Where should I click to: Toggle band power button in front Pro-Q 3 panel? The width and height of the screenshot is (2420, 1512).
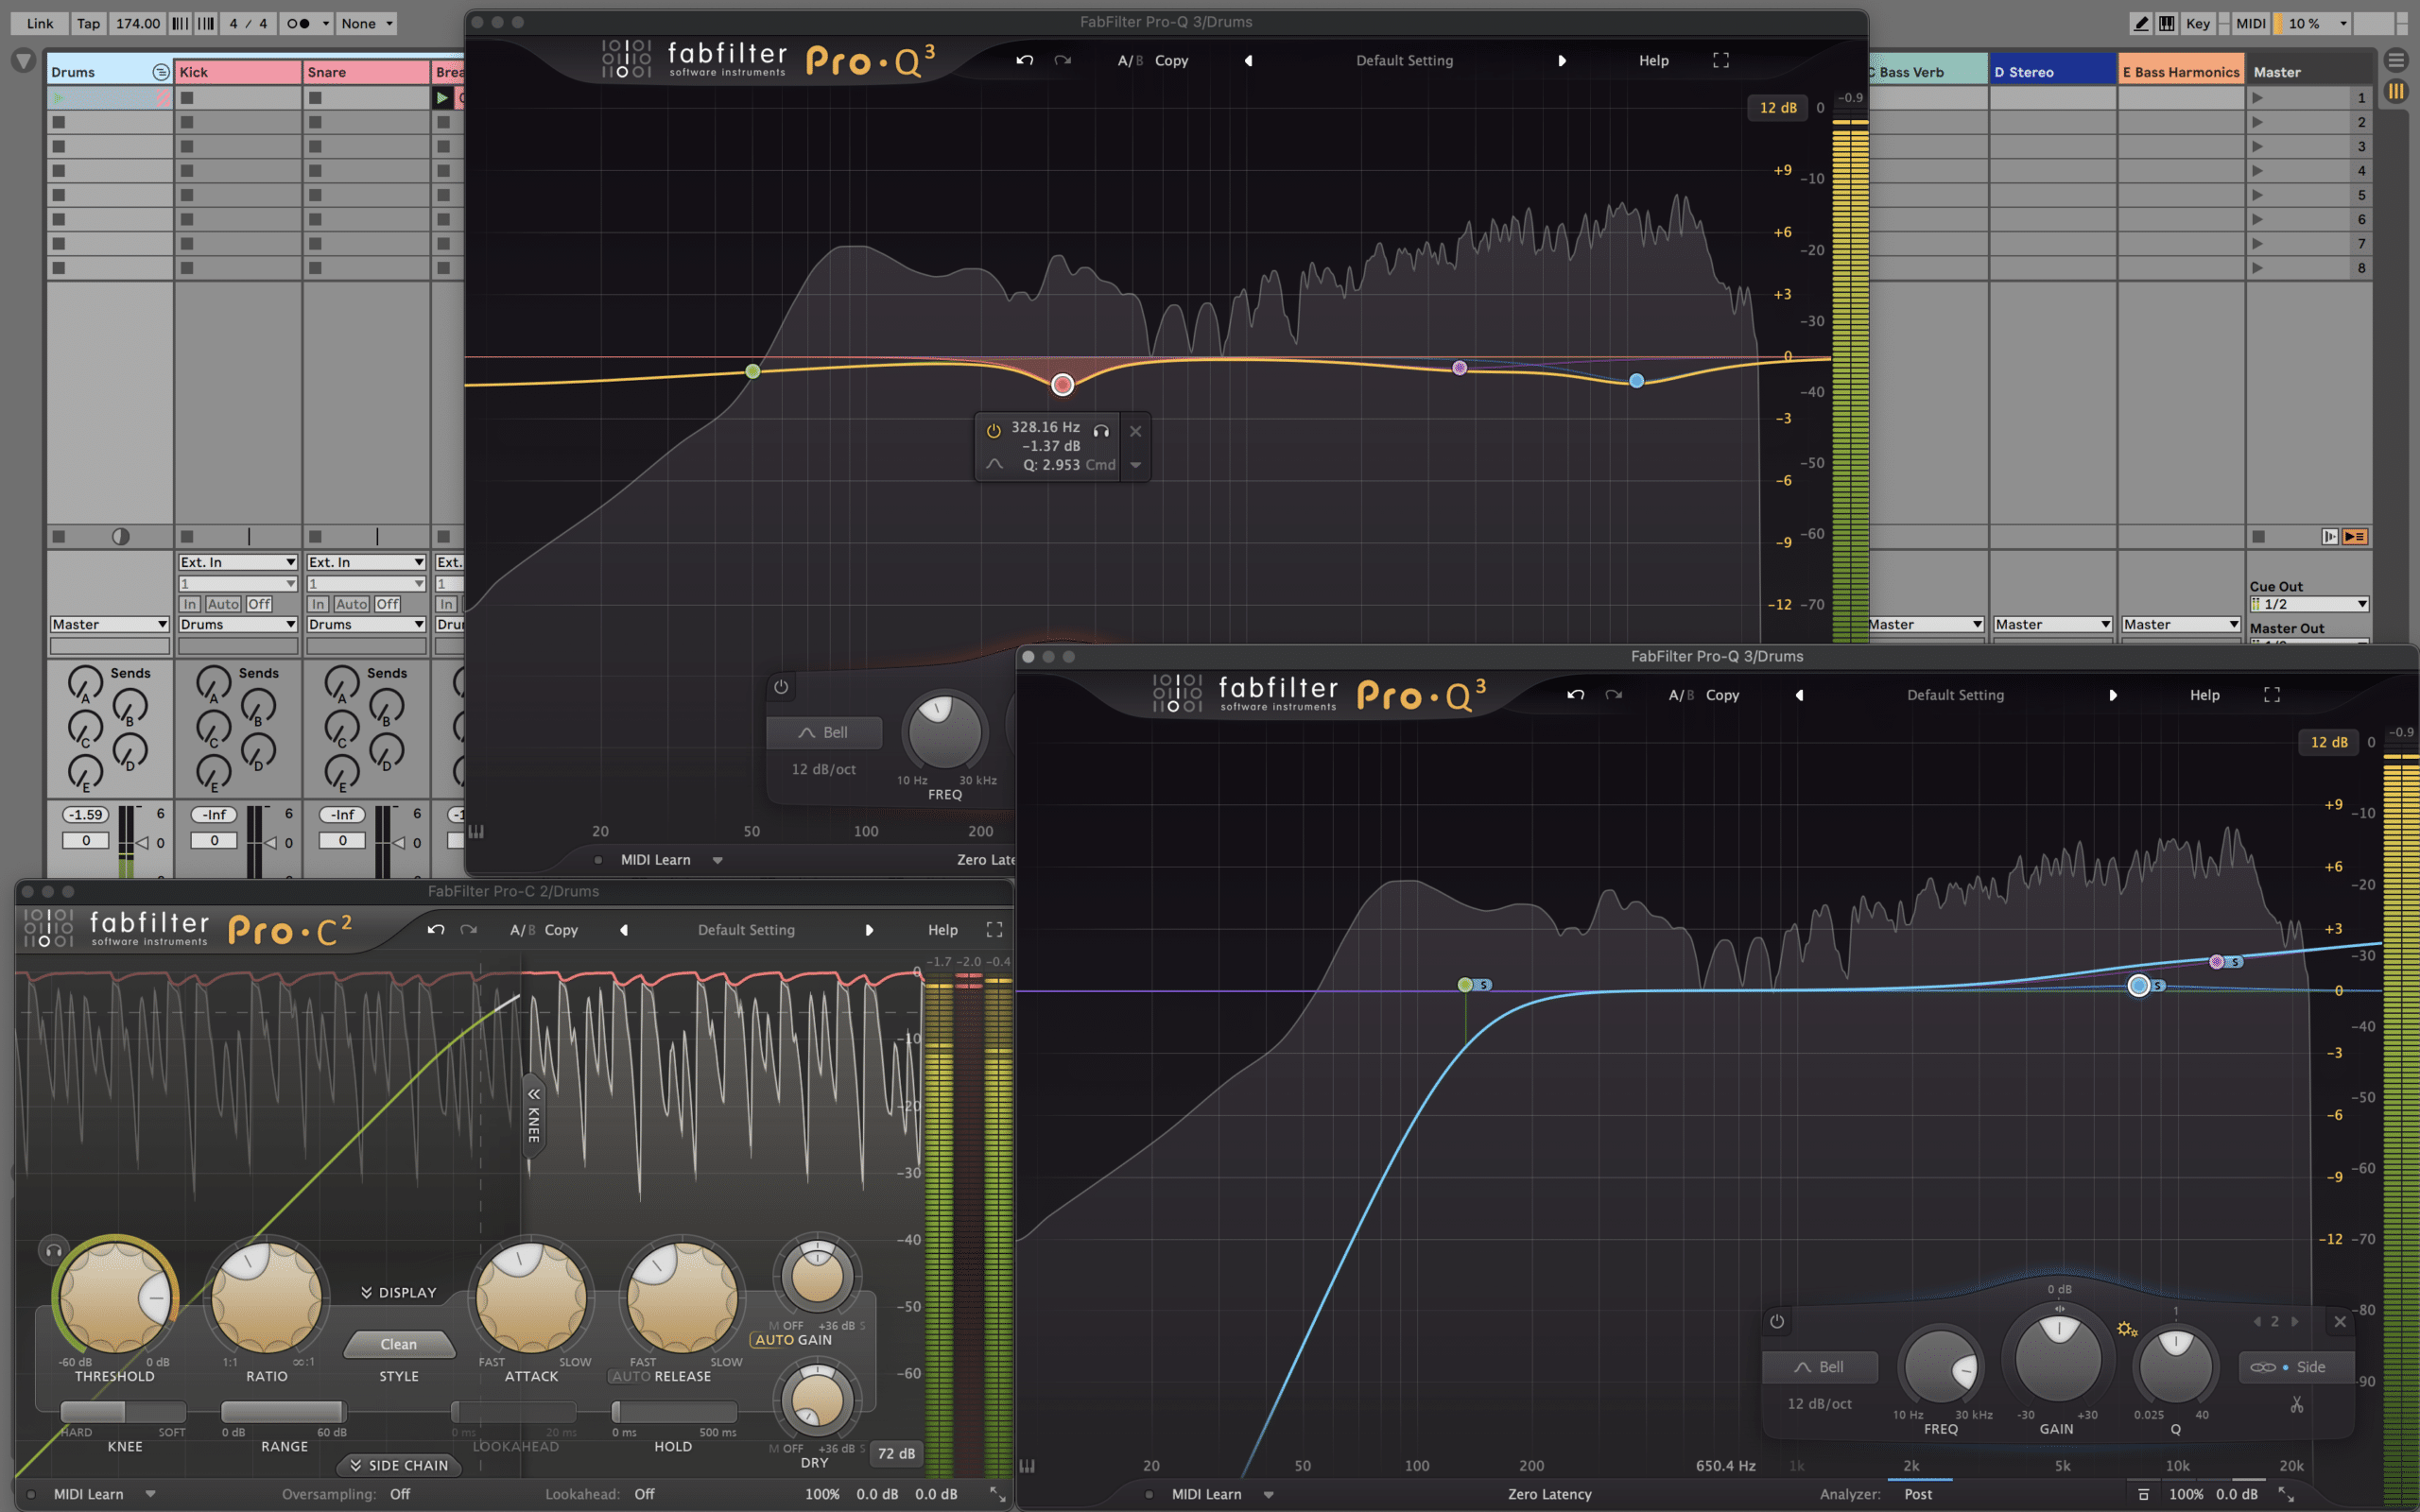pyautogui.click(x=1777, y=1321)
